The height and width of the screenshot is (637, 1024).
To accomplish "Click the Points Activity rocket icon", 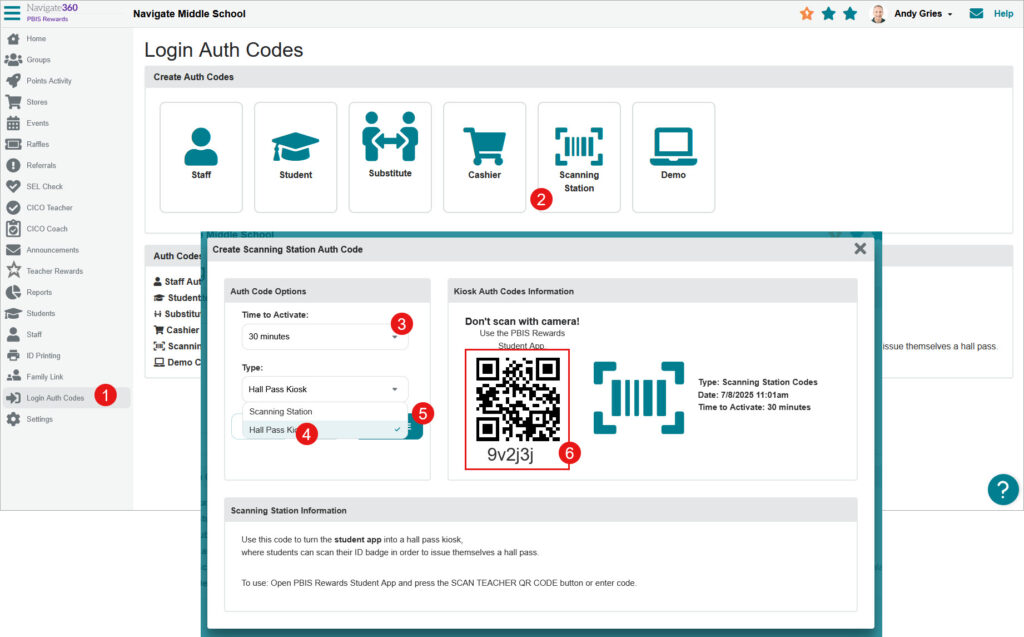I will click(13, 81).
